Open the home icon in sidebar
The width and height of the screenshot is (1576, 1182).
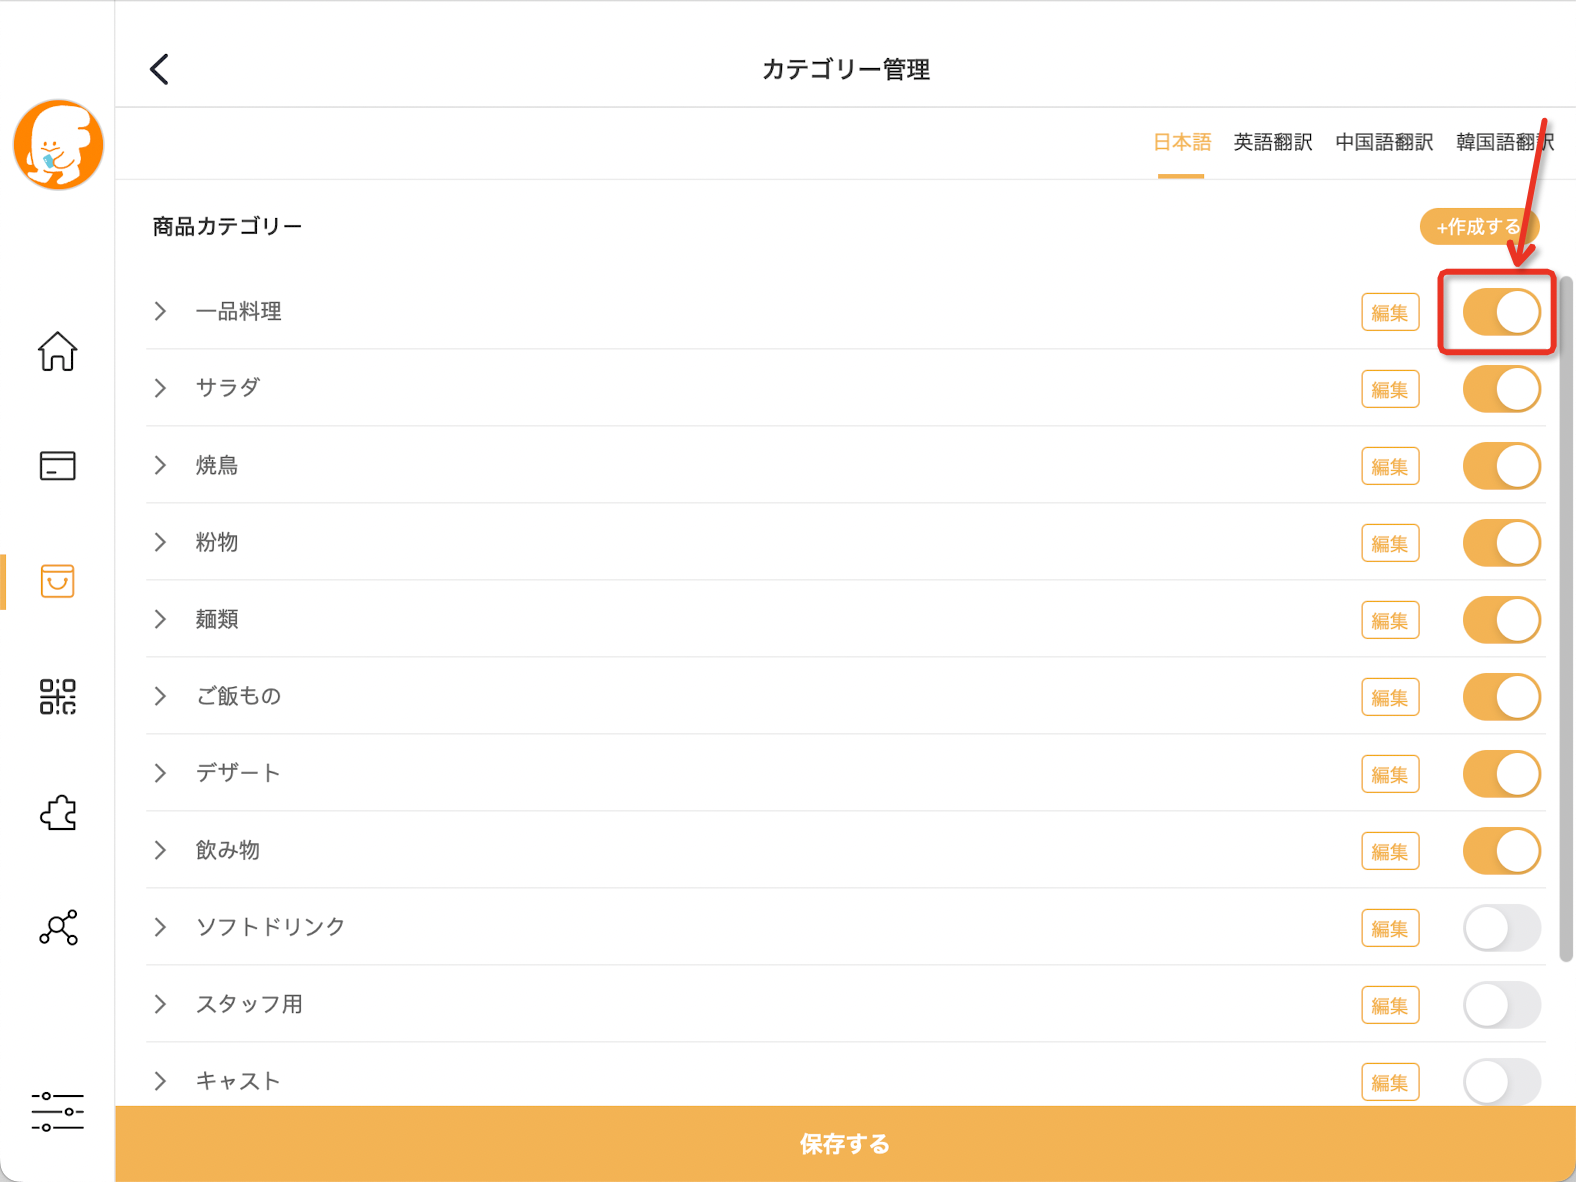click(x=57, y=351)
